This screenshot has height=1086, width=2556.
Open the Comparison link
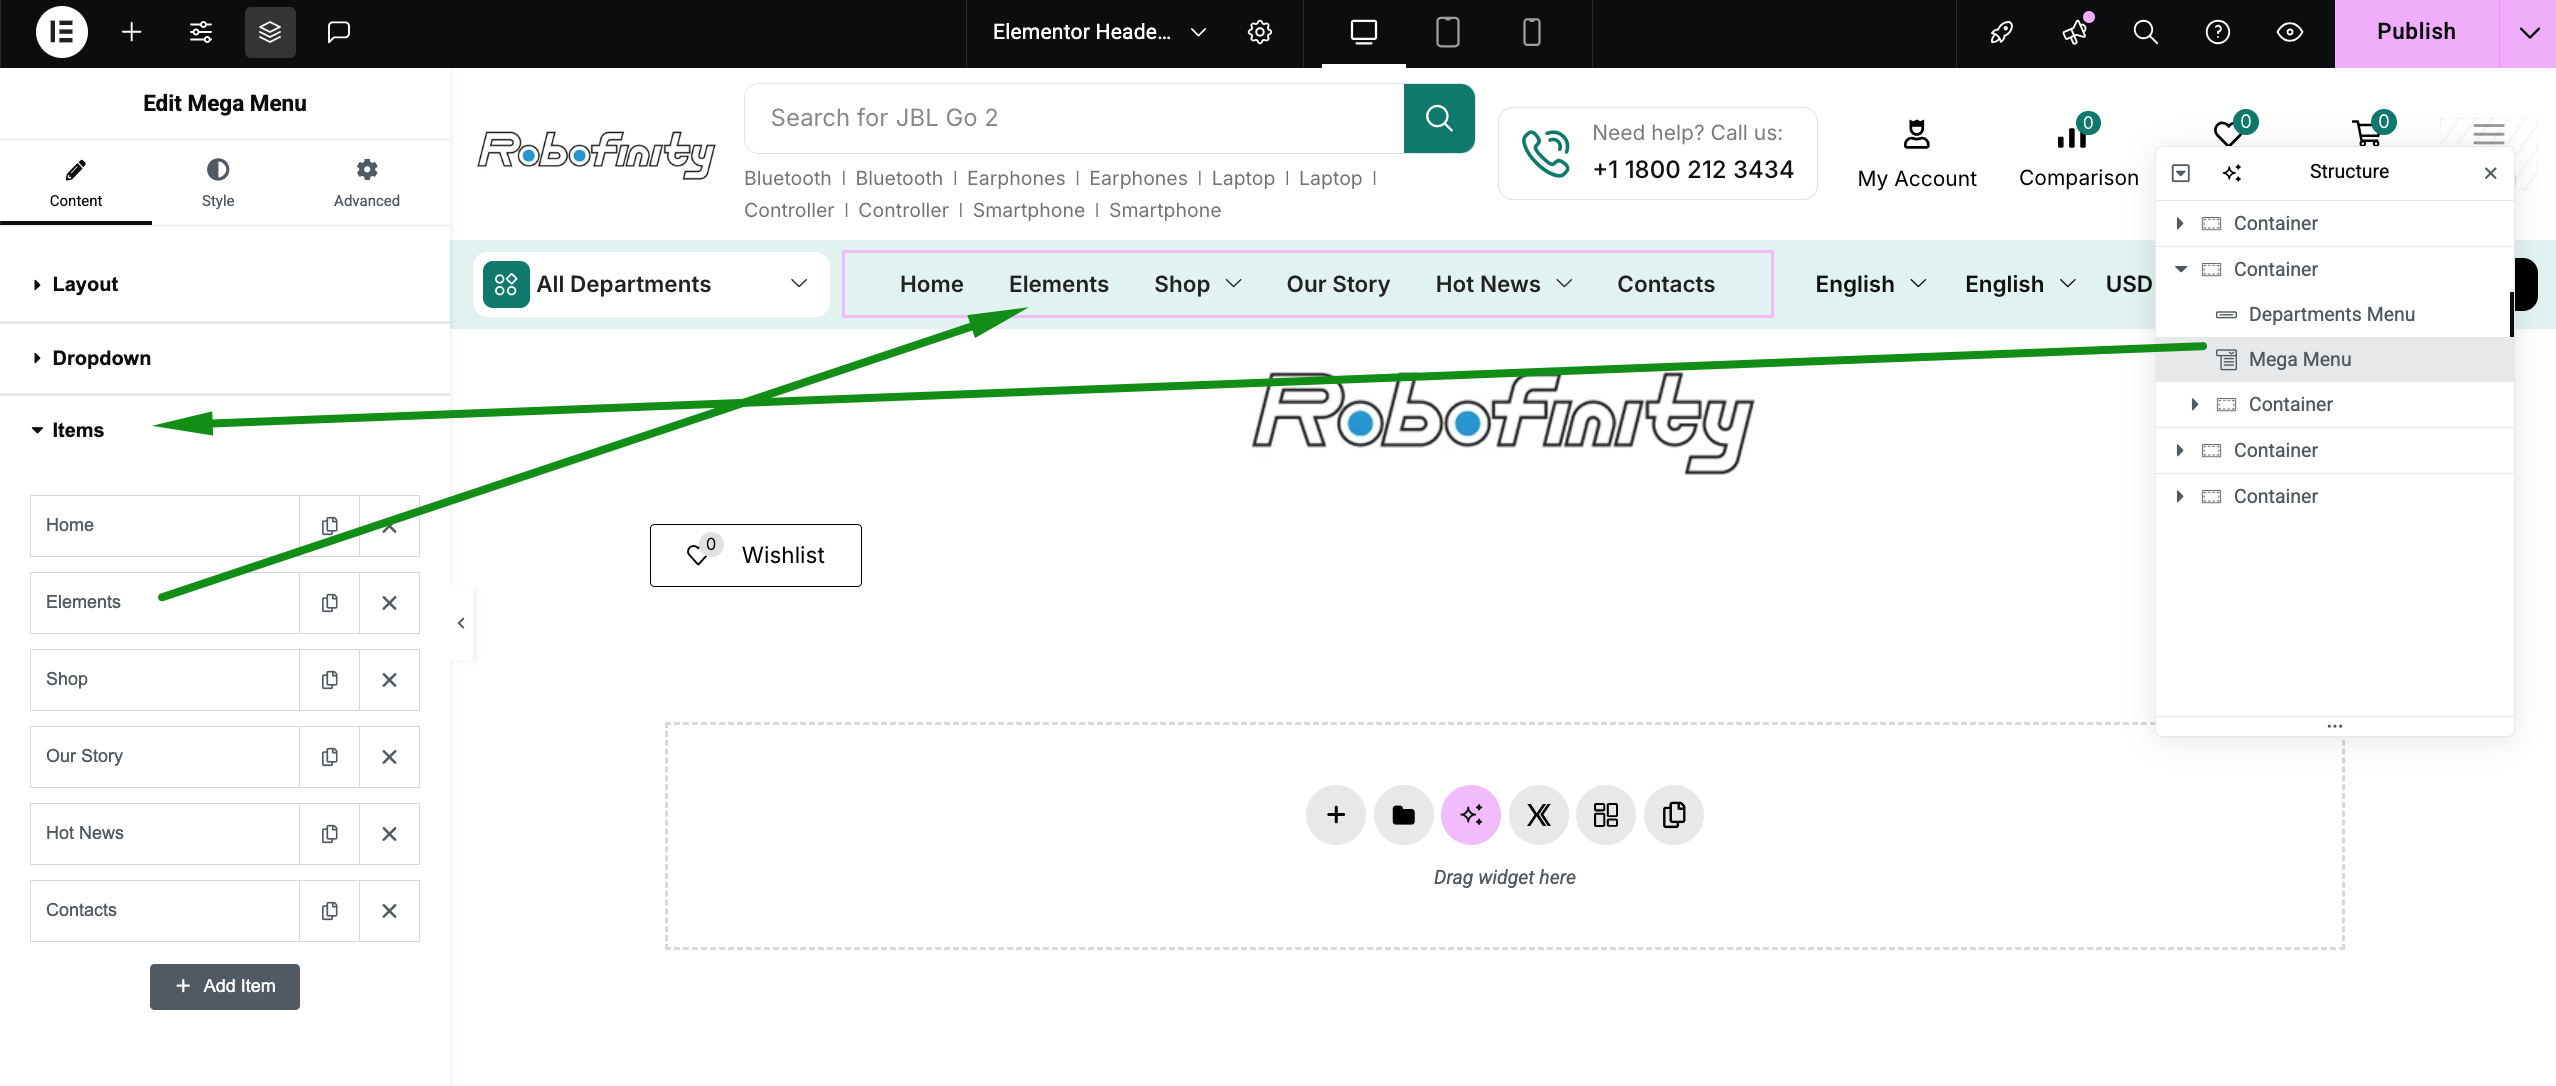(2078, 153)
